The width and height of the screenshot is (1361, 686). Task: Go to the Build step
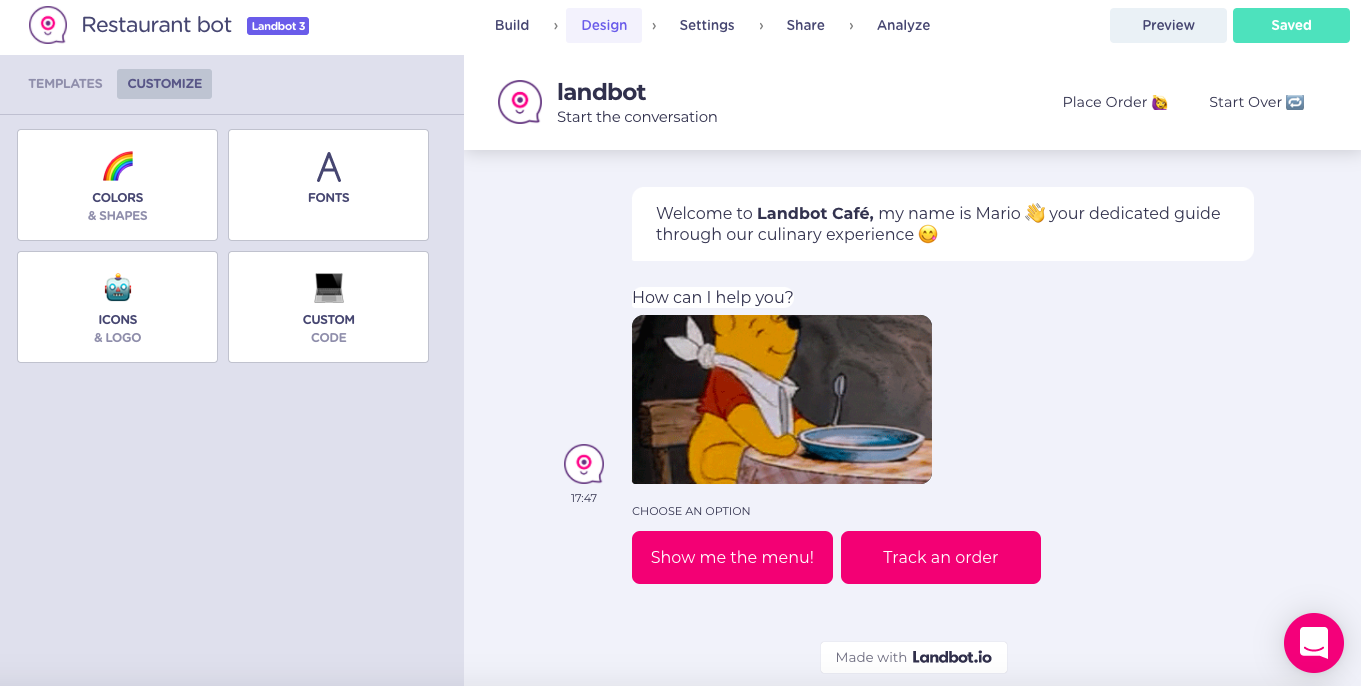[x=512, y=25]
